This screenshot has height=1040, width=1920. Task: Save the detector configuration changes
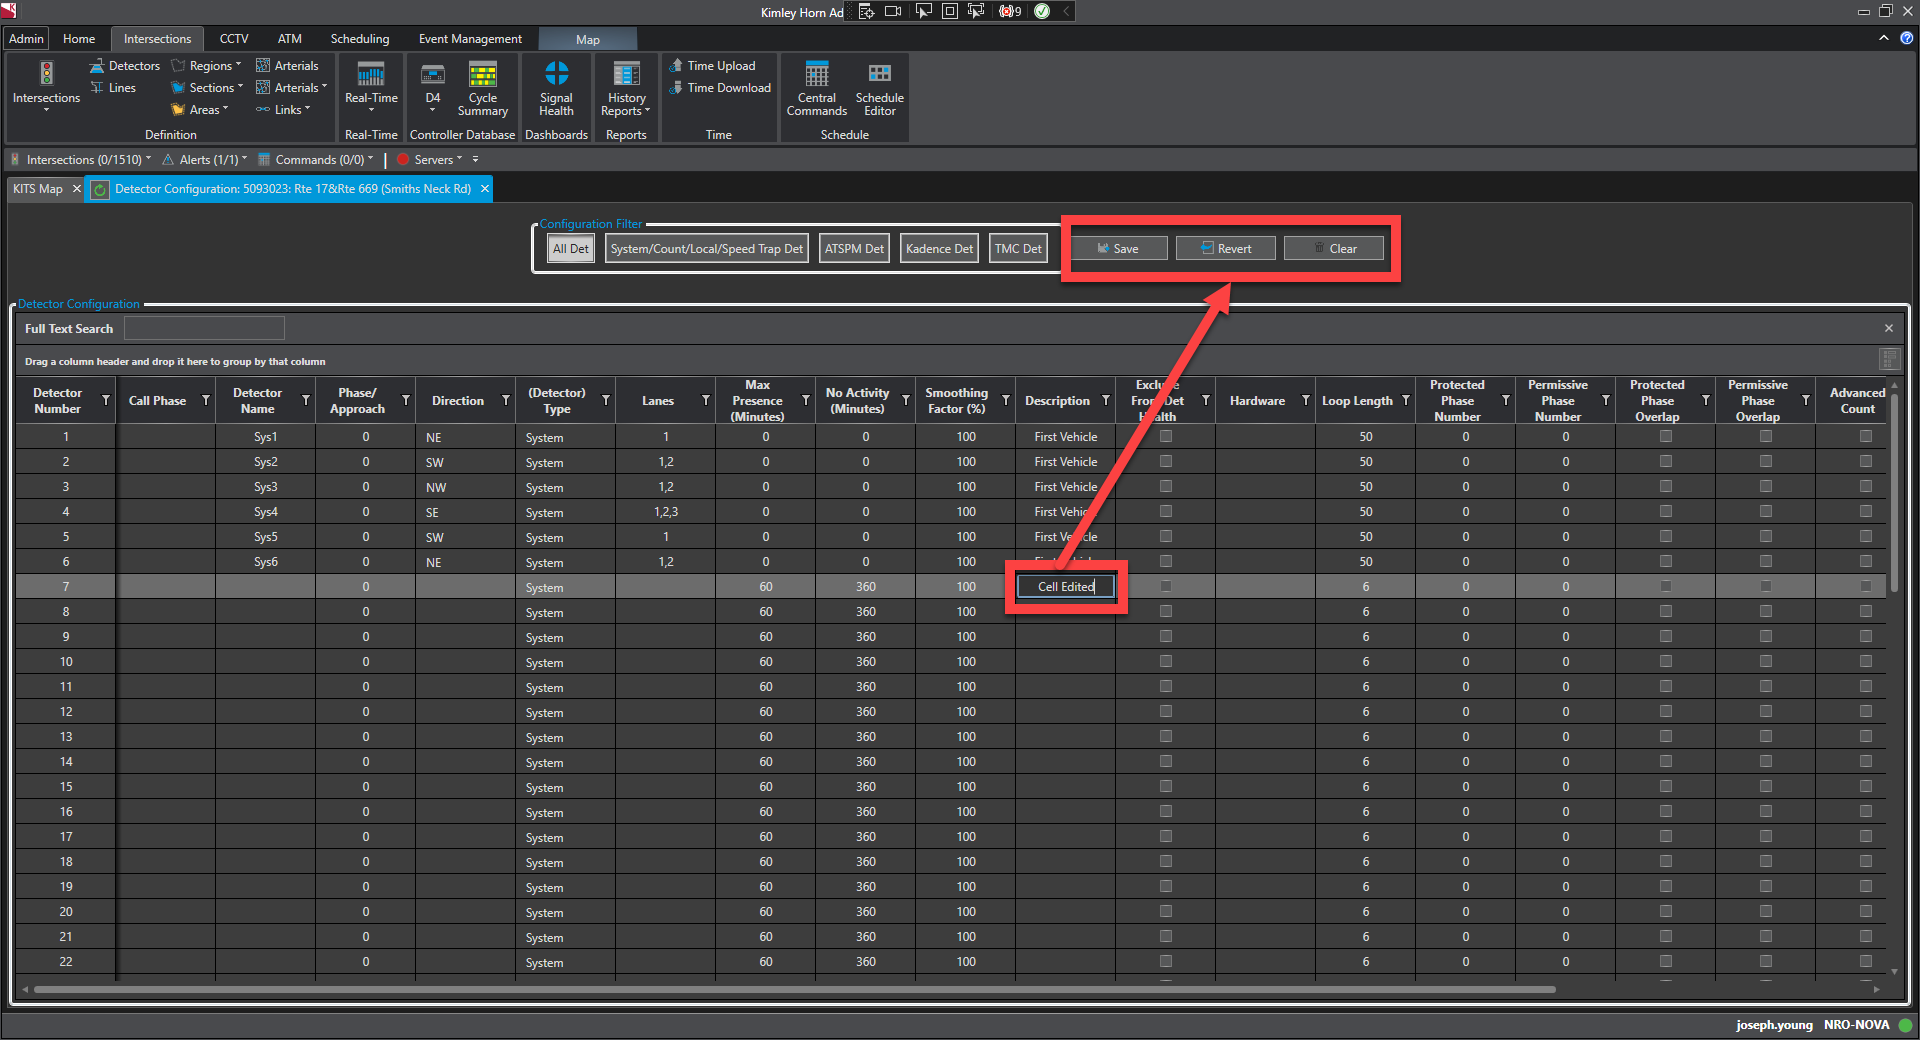(1119, 249)
